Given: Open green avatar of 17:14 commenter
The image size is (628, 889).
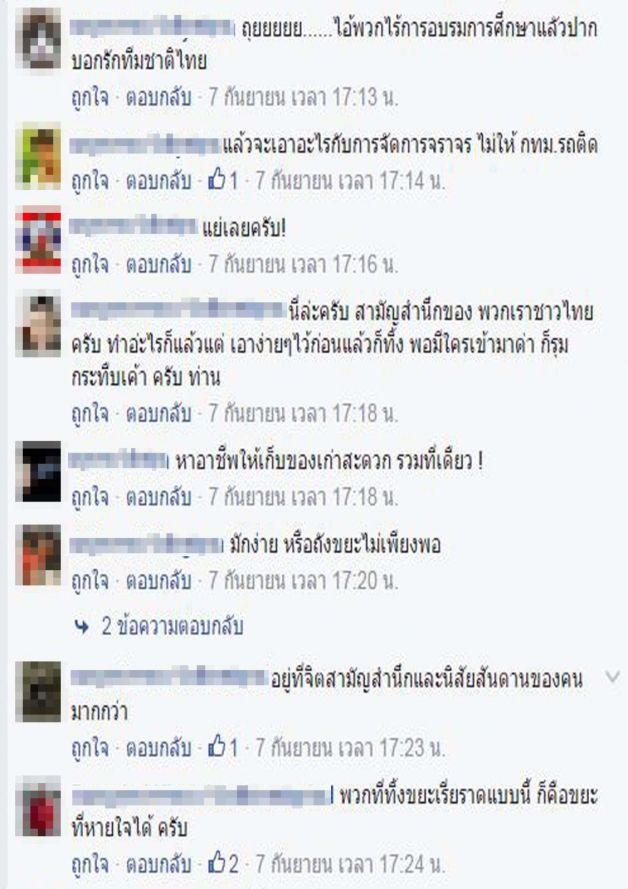Looking at the screenshot, I should point(38,155).
